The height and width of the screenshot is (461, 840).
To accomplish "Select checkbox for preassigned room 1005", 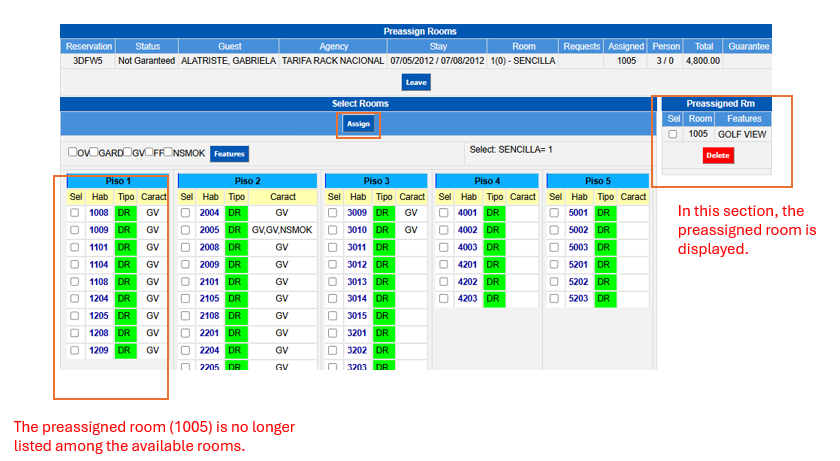I will pos(673,134).
